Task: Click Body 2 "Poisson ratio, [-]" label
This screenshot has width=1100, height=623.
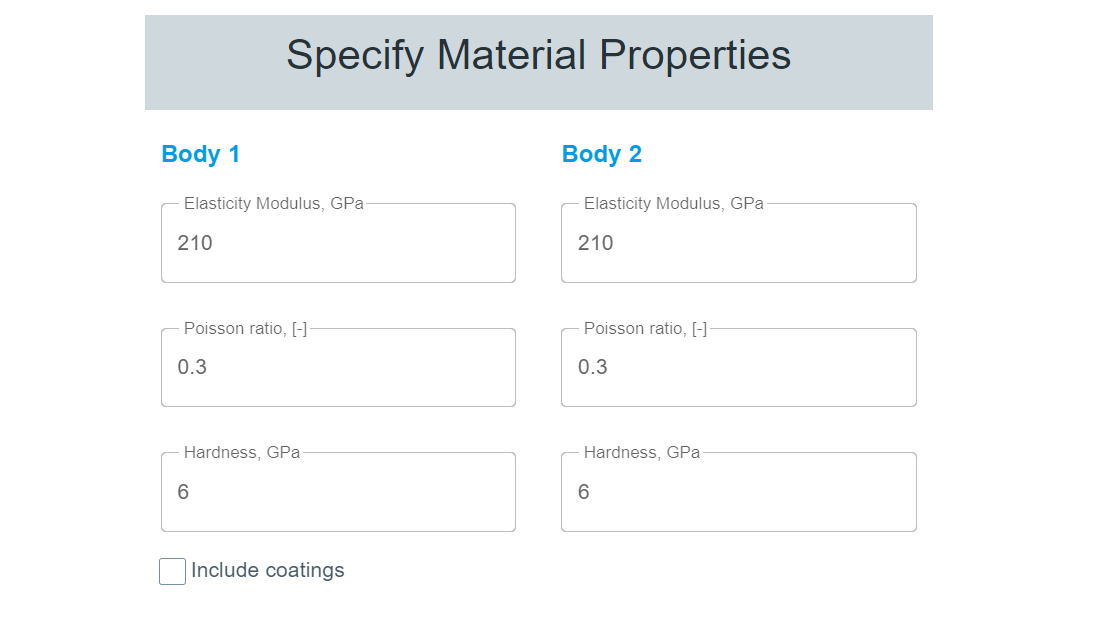Action: [645, 329]
